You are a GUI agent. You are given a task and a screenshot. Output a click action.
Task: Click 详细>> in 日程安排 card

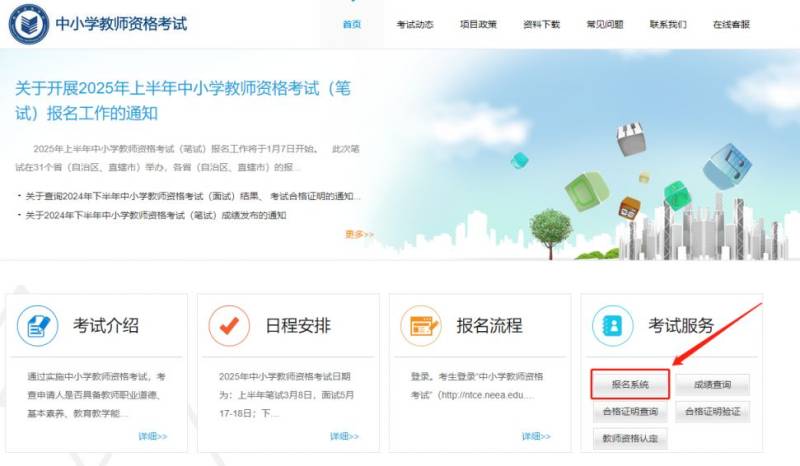344,436
